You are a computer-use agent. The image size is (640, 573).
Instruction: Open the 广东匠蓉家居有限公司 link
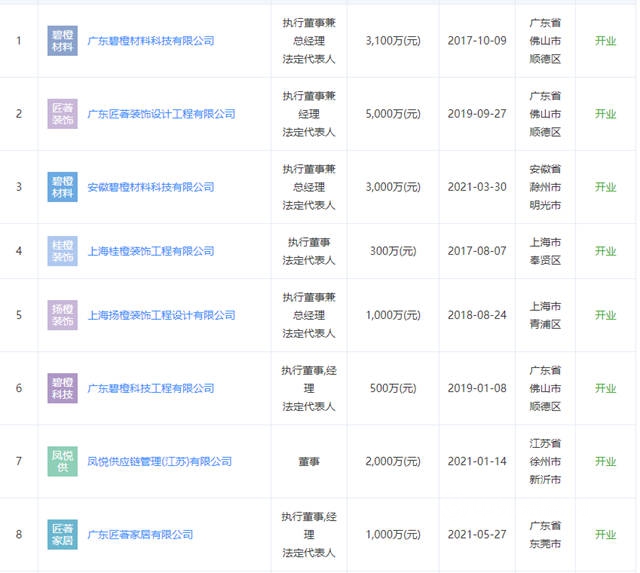(x=140, y=534)
